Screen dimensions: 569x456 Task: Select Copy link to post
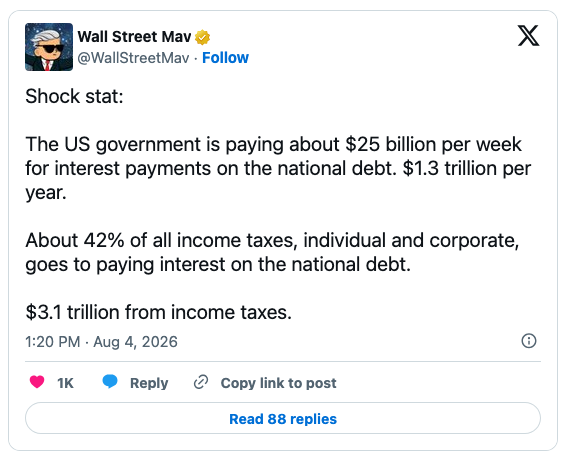click(278, 383)
